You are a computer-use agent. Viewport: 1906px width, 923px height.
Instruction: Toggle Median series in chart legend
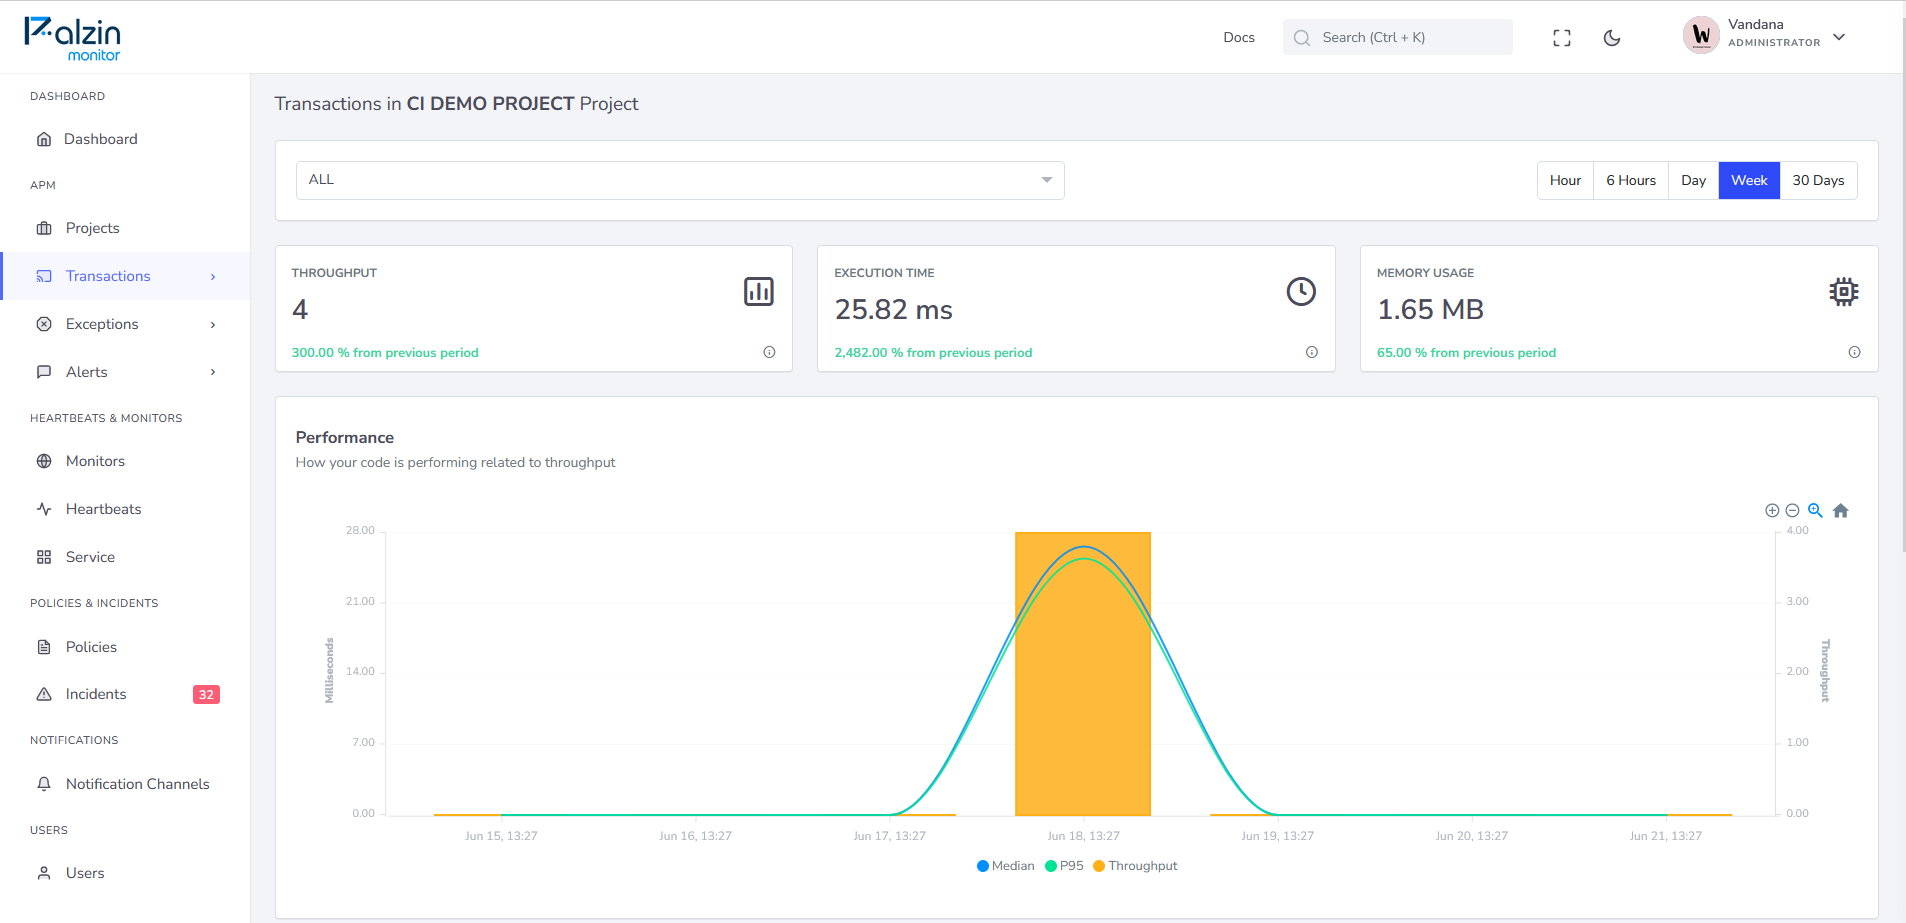tap(1006, 866)
